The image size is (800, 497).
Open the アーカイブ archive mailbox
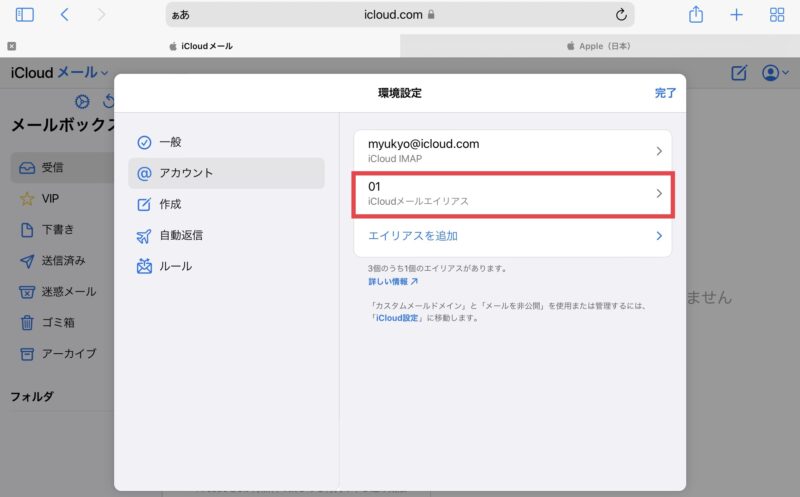62,354
